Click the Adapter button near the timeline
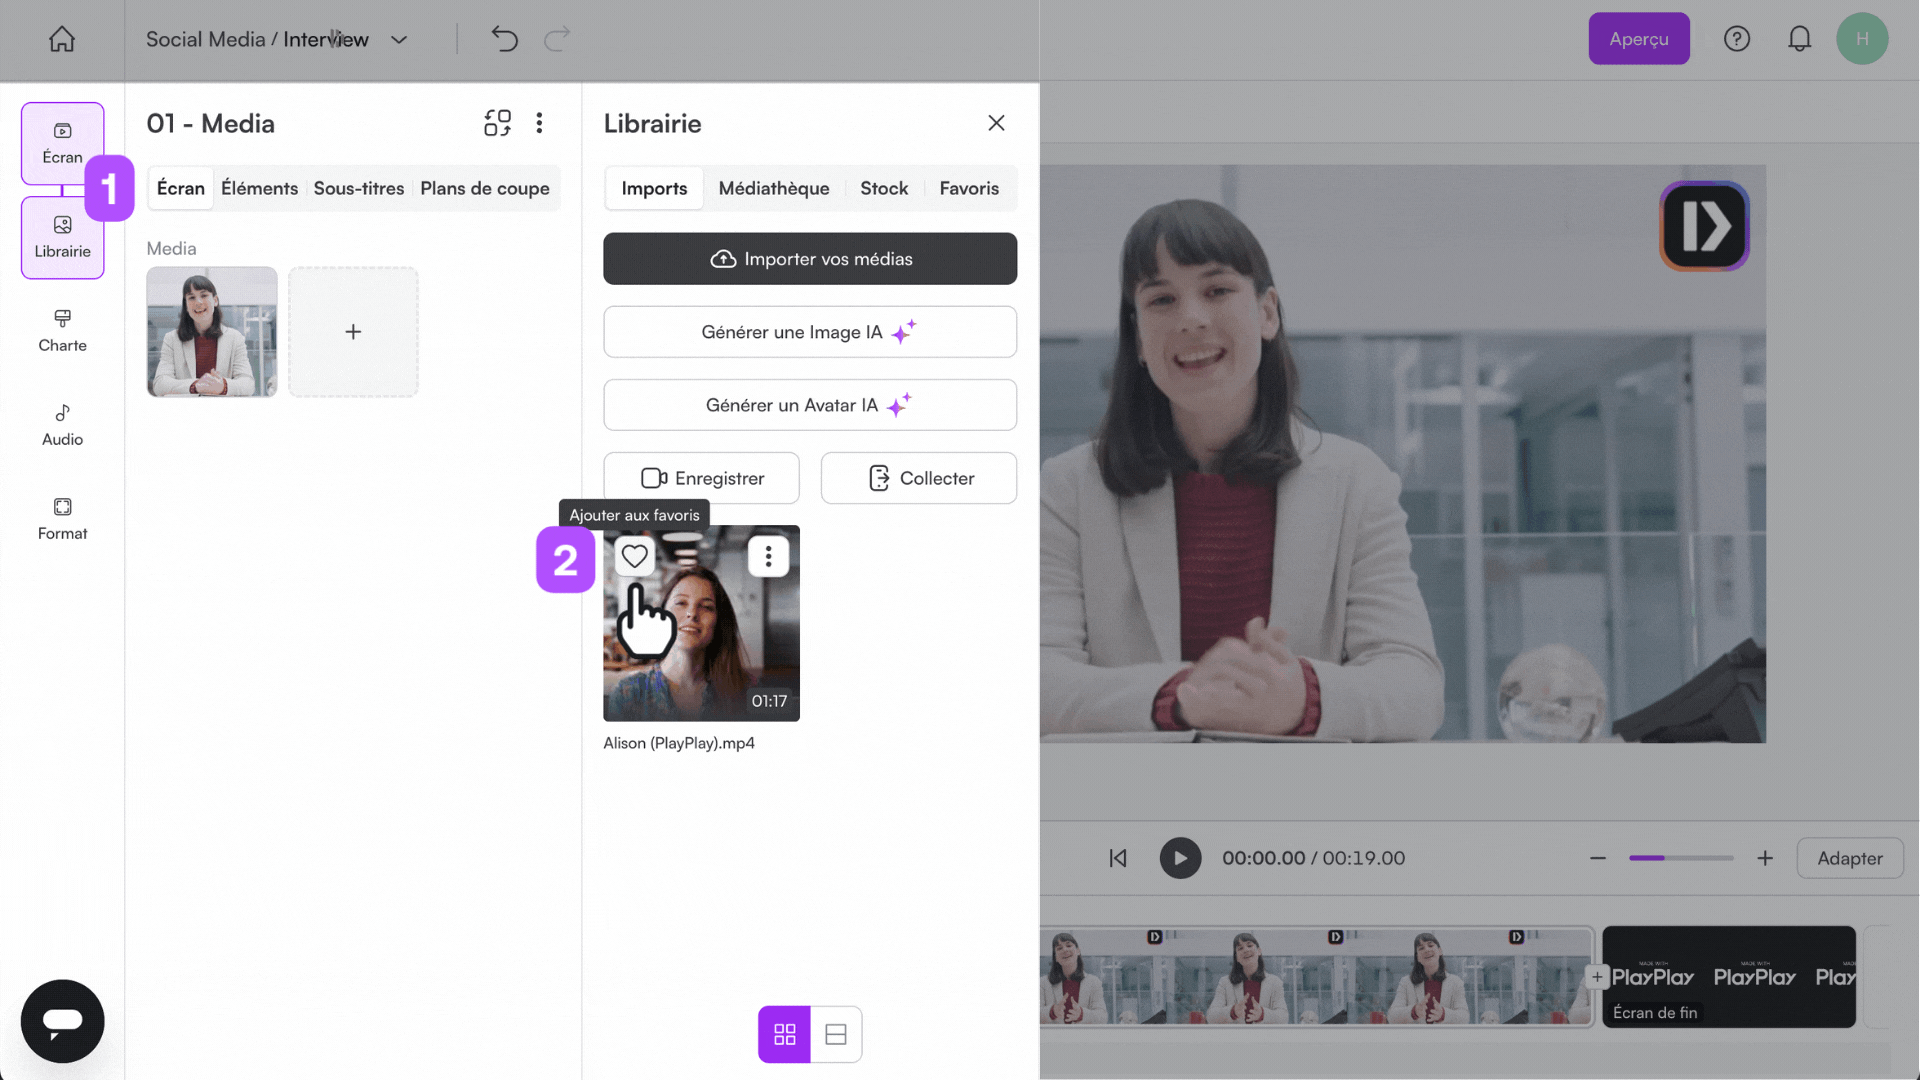Screen dimensions: 1920x1080 tap(1849, 858)
